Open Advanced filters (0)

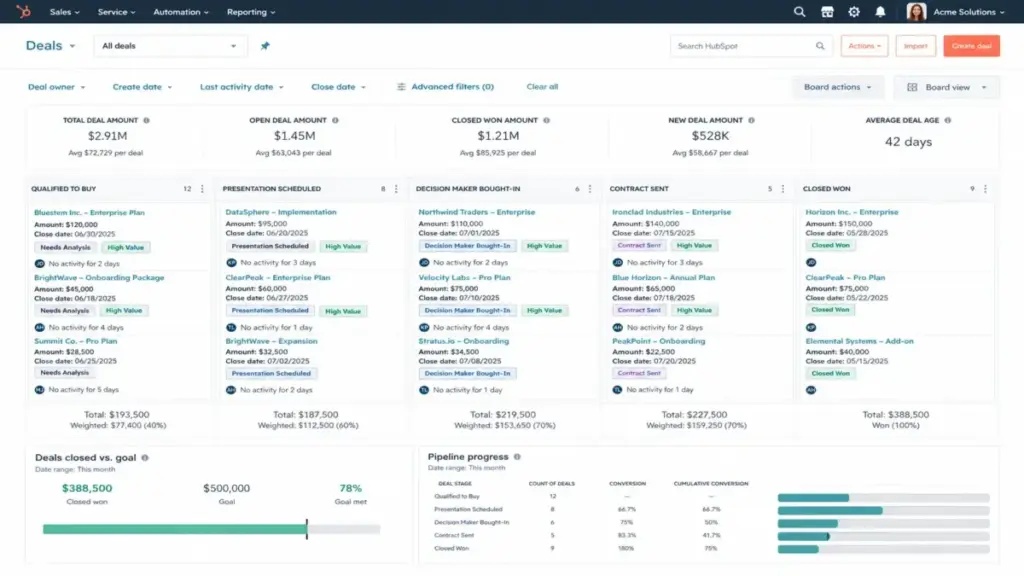pos(445,86)
